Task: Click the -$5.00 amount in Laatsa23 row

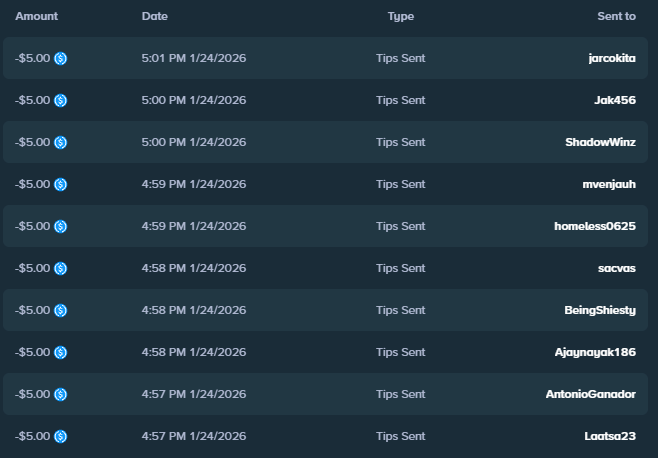Action: 32,436
